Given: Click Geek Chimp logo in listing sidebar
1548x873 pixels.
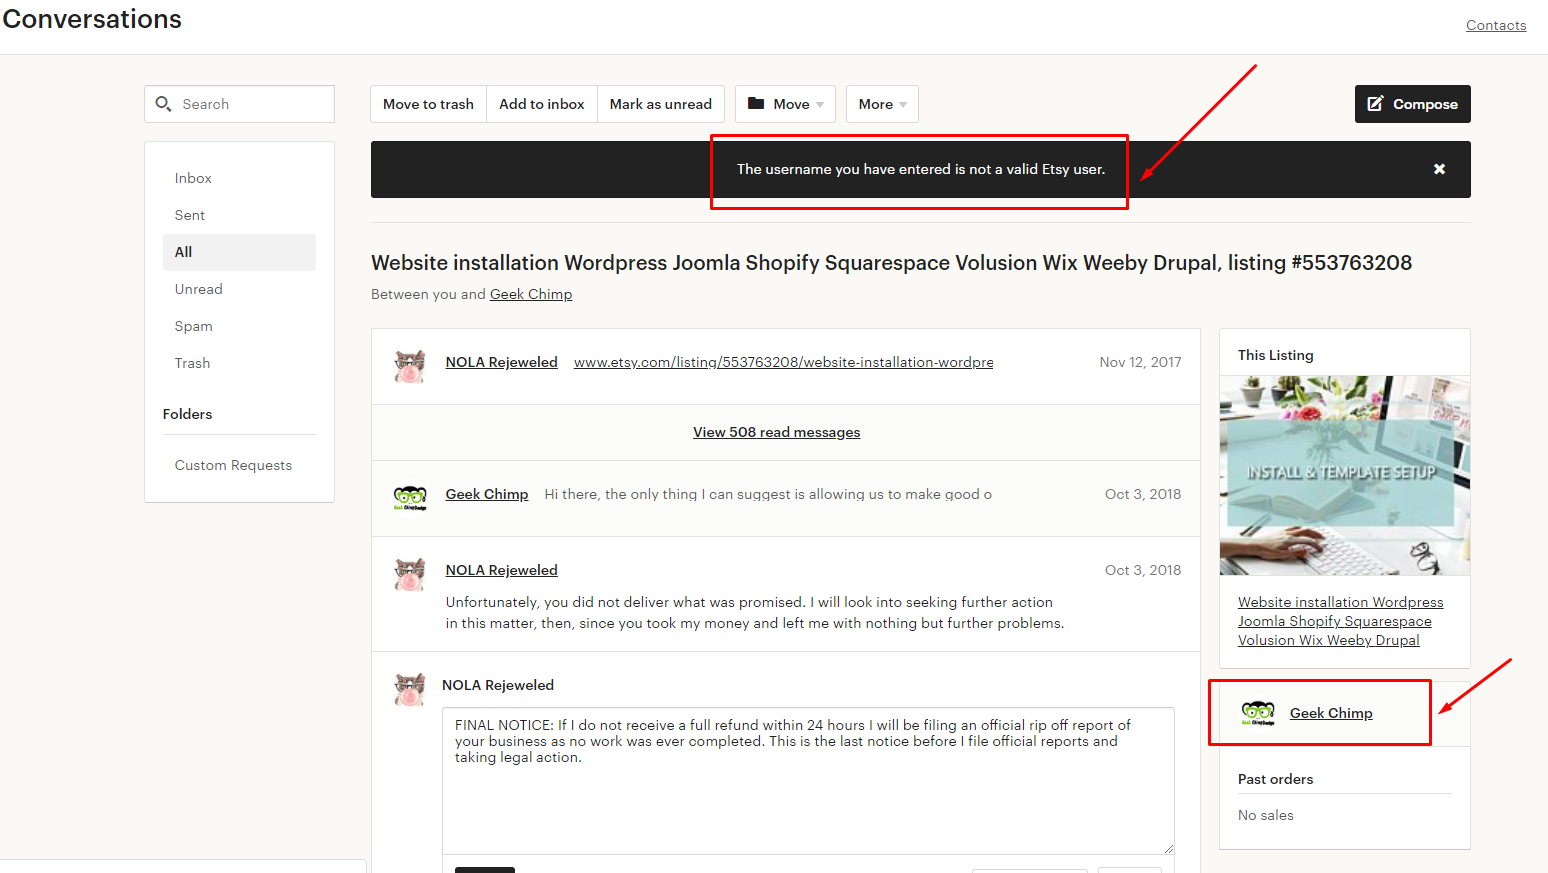Looking at the screenshot, I should click(x=1258, y=713).
